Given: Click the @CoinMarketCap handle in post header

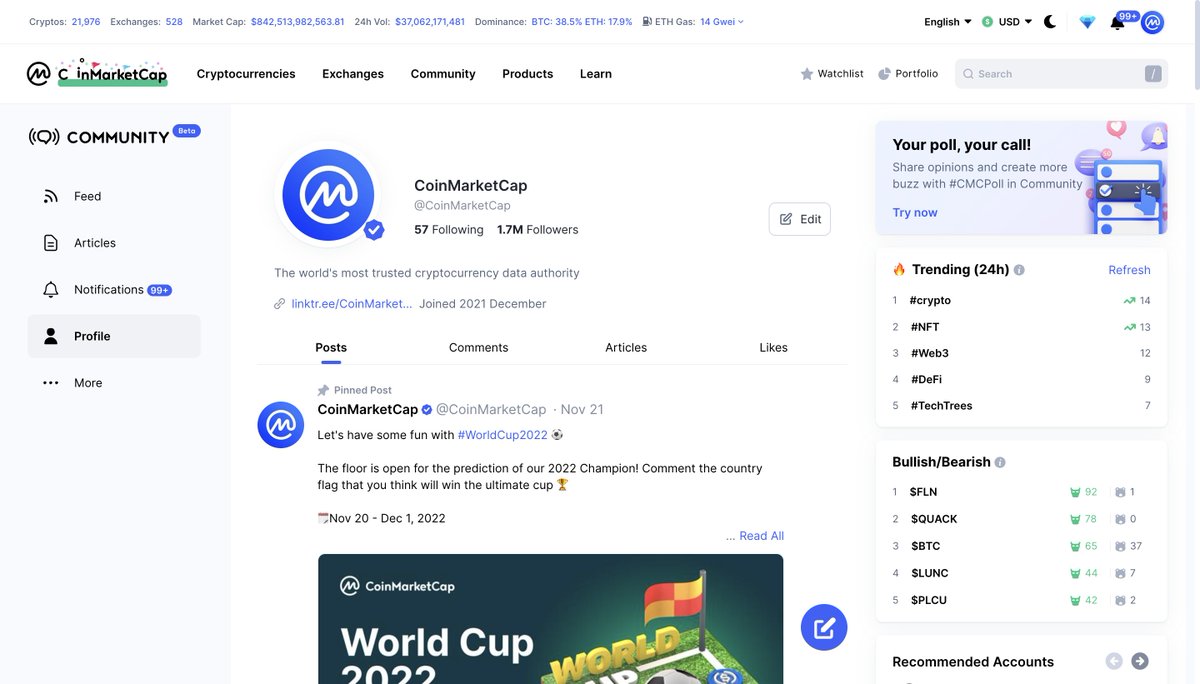Looking at the screenshot, I should pos(491,410).
